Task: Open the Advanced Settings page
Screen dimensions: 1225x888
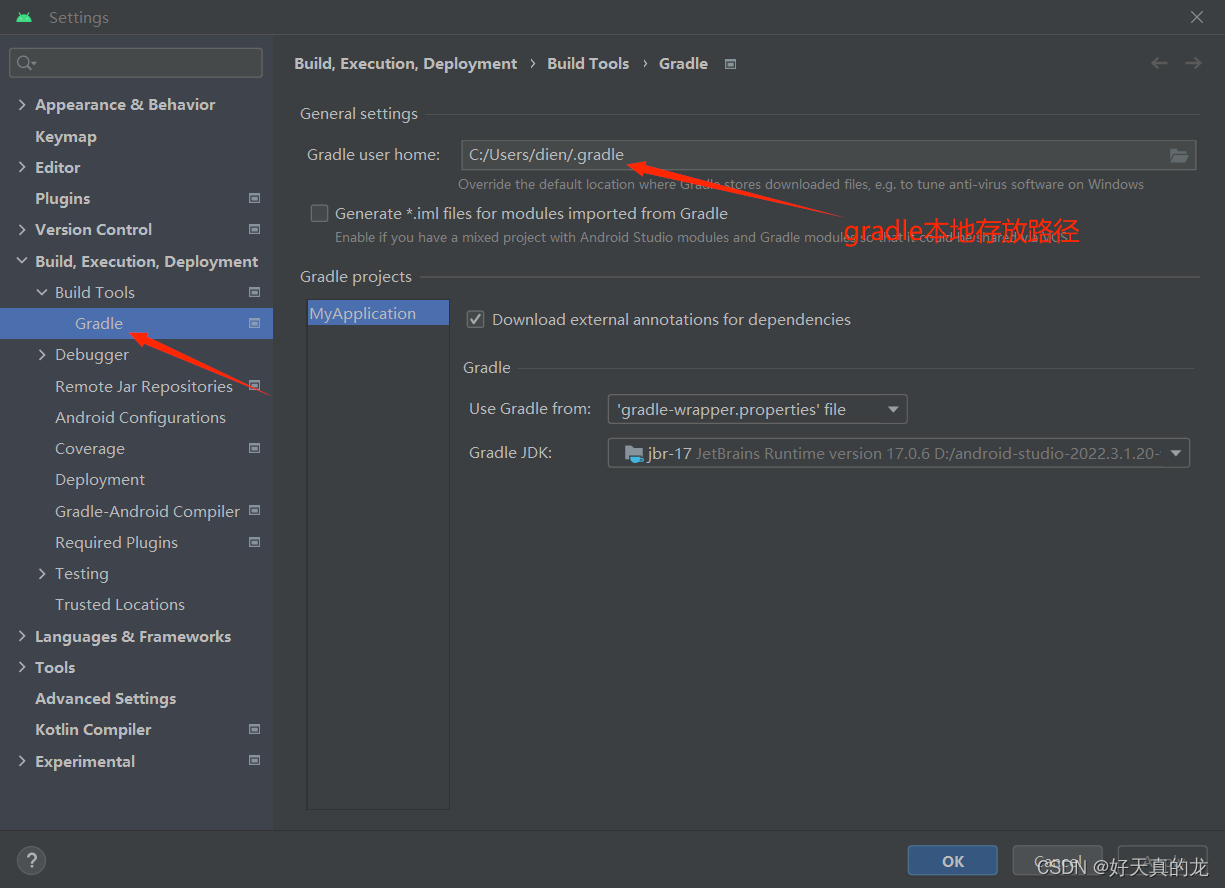Action: coord(105,698)
